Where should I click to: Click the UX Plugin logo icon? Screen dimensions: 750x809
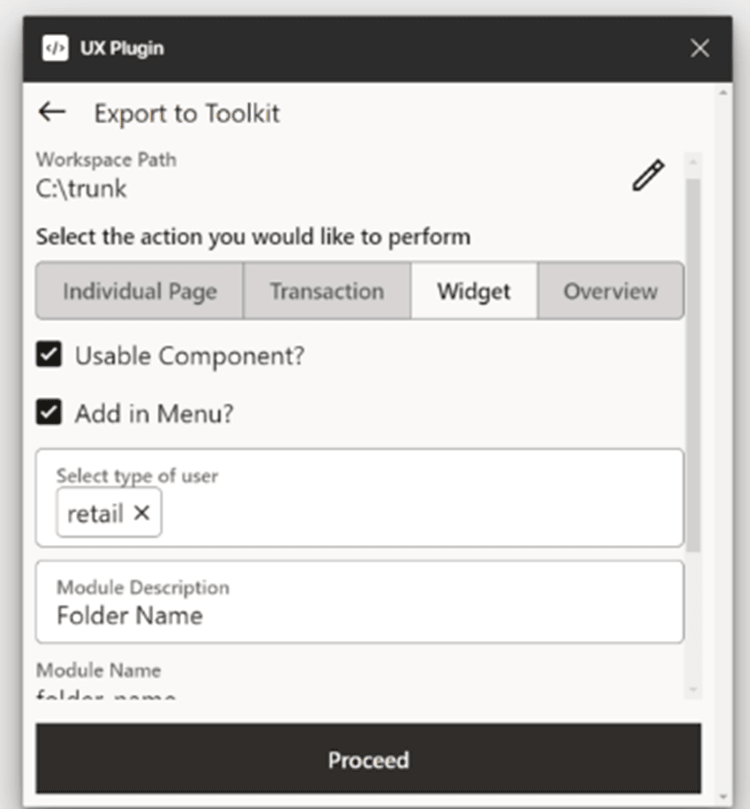click(x=55, y=48)
